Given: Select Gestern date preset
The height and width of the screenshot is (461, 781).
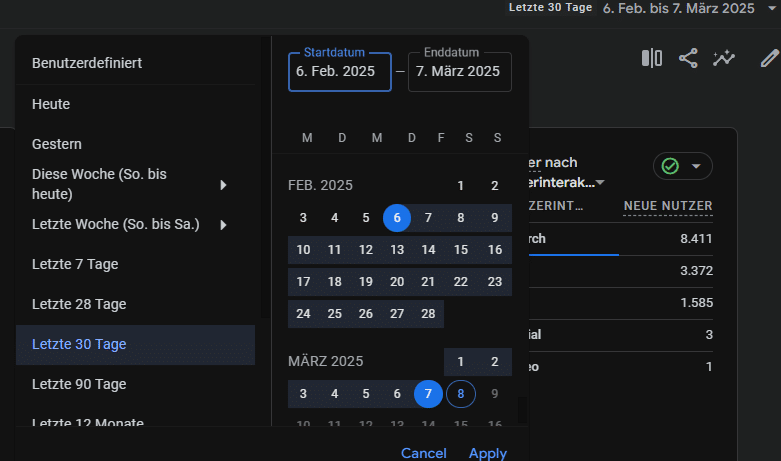Looking at the screenshot, I should pos(135,144).
